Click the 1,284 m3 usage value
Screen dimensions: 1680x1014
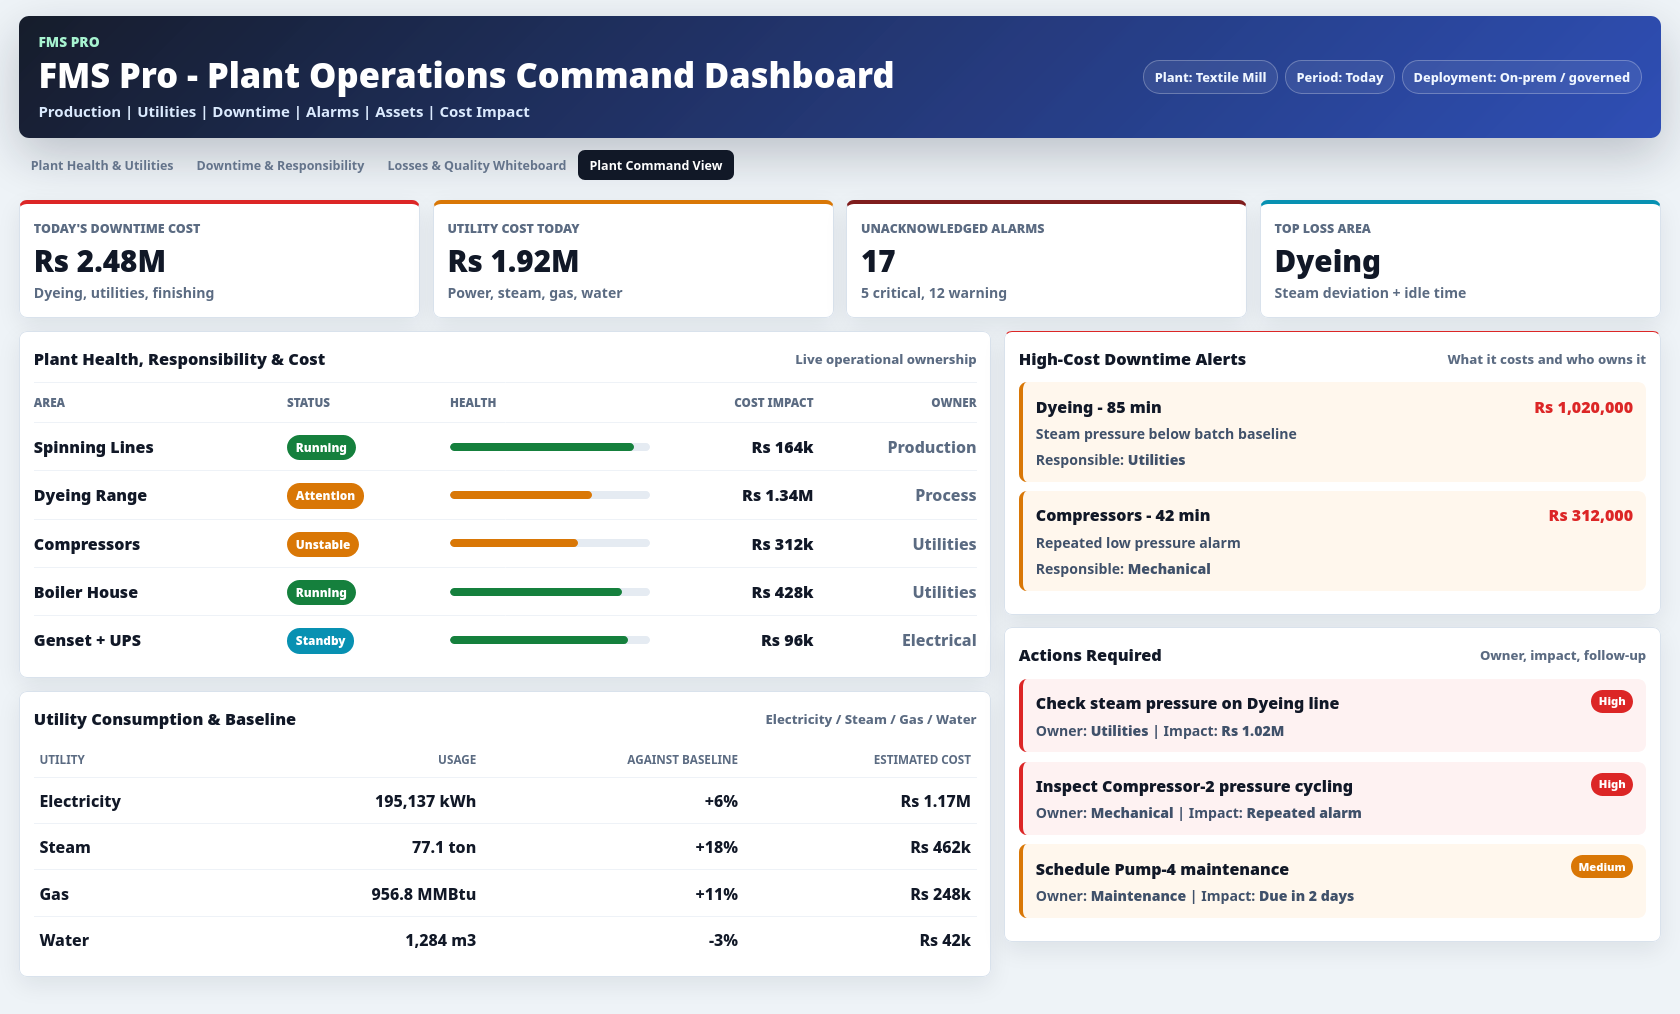(x=440, y=940)
